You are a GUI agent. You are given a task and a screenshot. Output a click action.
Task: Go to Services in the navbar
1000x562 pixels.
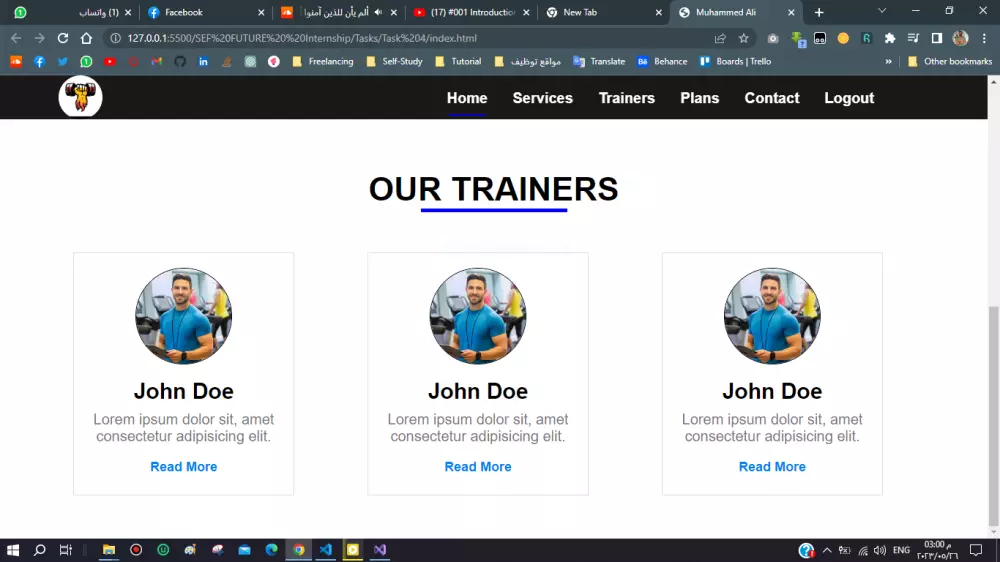coord(543,98)
